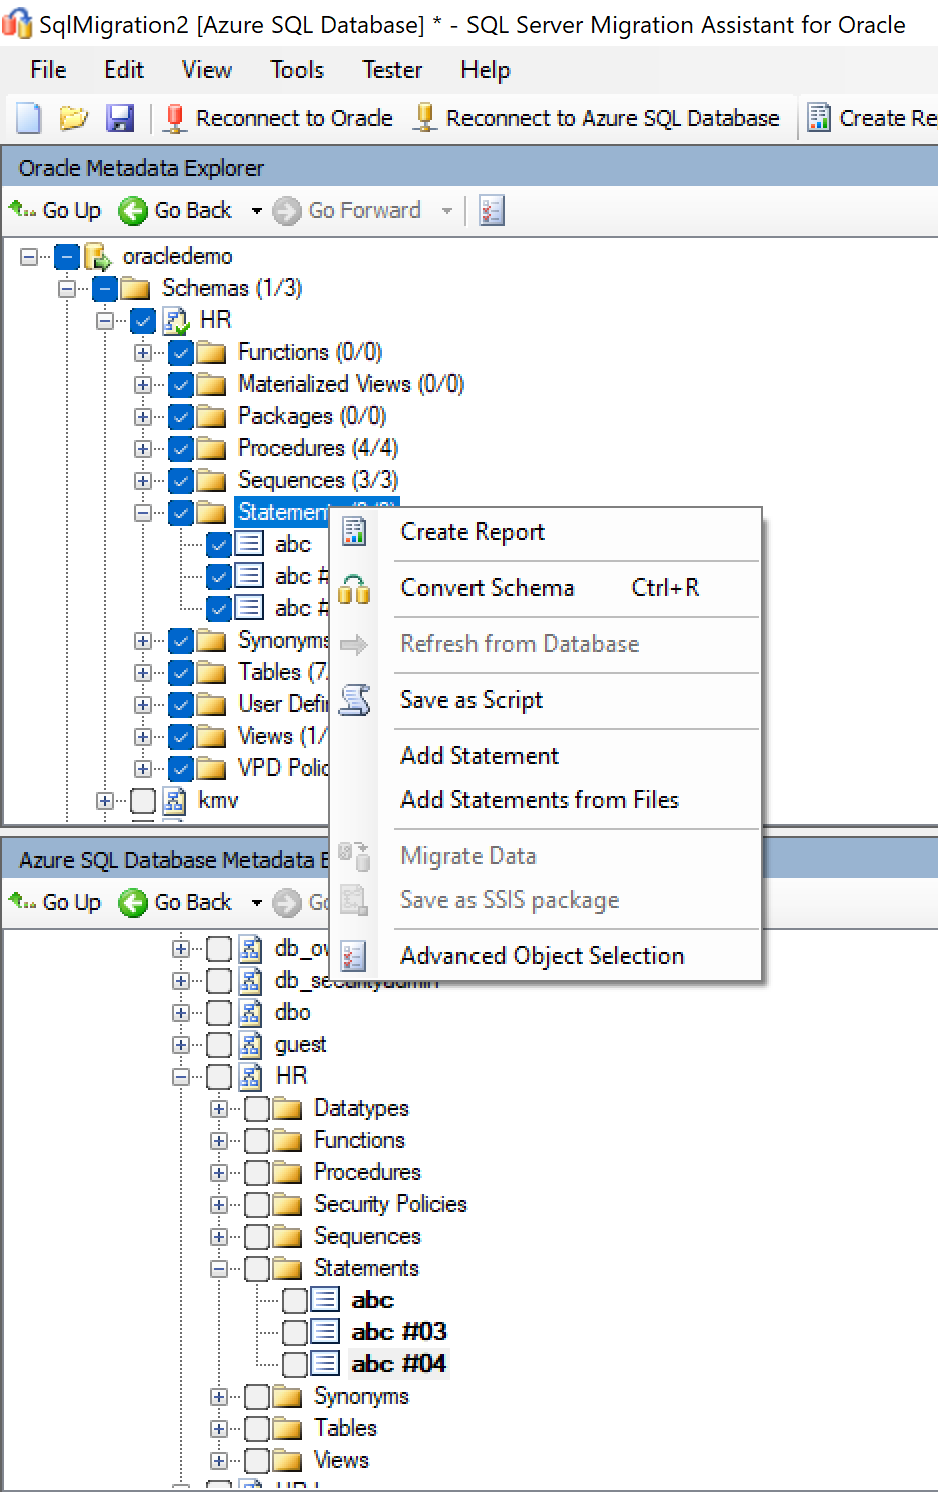Click the Save as Script icon
Image resolution: width=938 pixels, height=1492 pixels.
(x=354, y=699)
